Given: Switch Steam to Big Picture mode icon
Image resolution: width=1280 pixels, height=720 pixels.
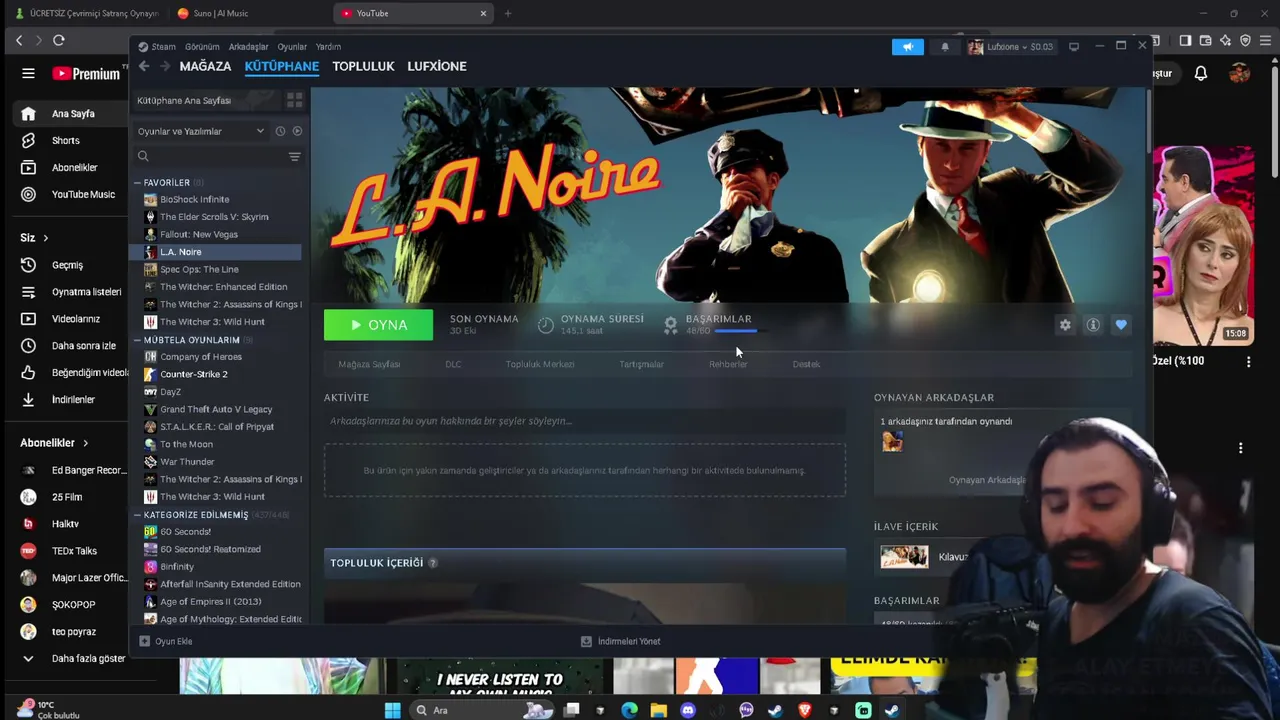Looking at the screenshot, I should [x=1074, y=47].
